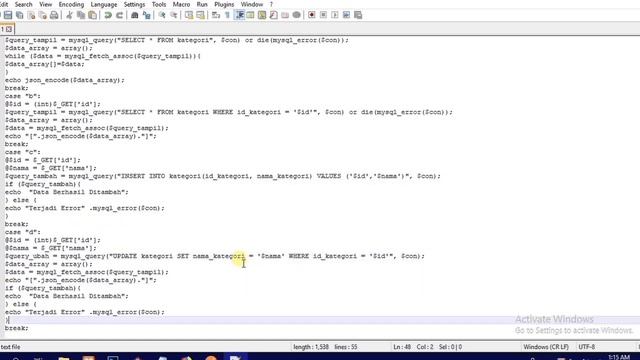Viewport: 640px width, 360px height.
Task: Click the '@$id = $_GET['id'];' line under case c
Action: coord(42,160)
